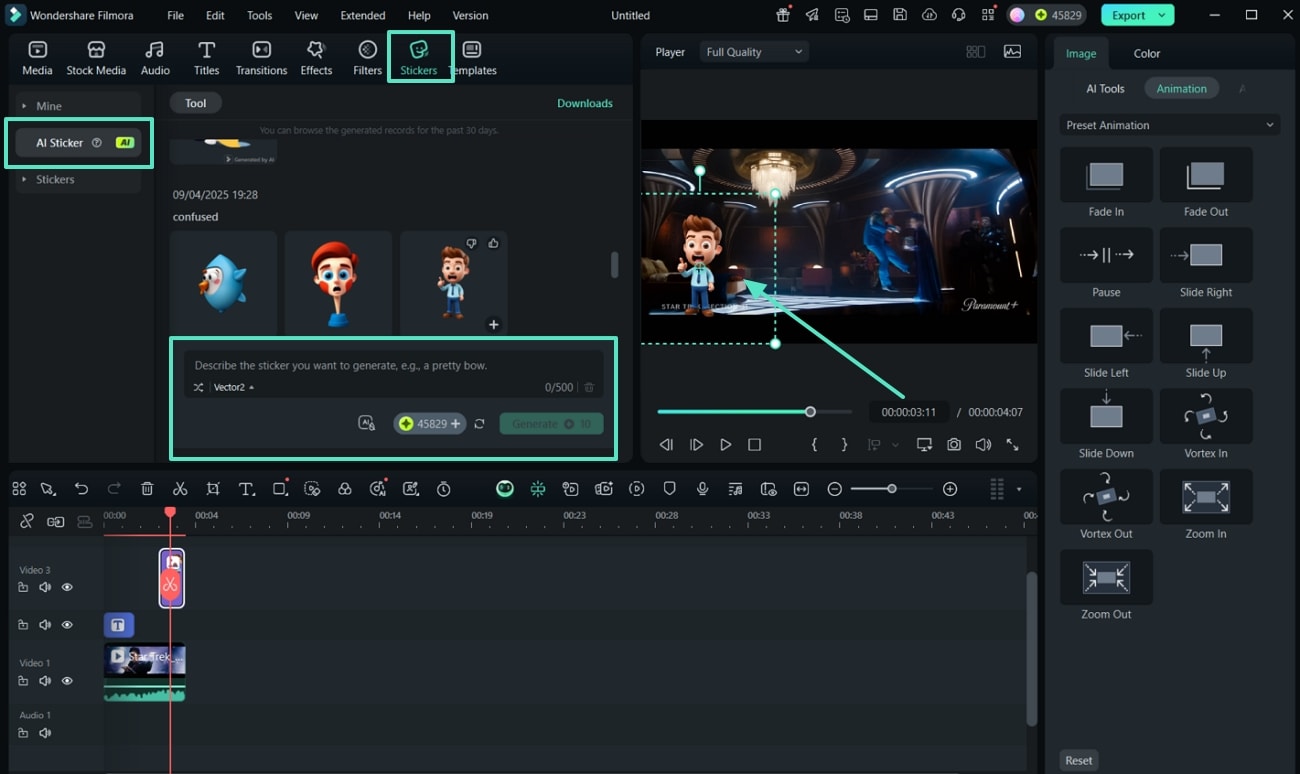Expand the Stickers category in sidebar
Viewport: 1300px width, 774px height.
coord(76,179)
